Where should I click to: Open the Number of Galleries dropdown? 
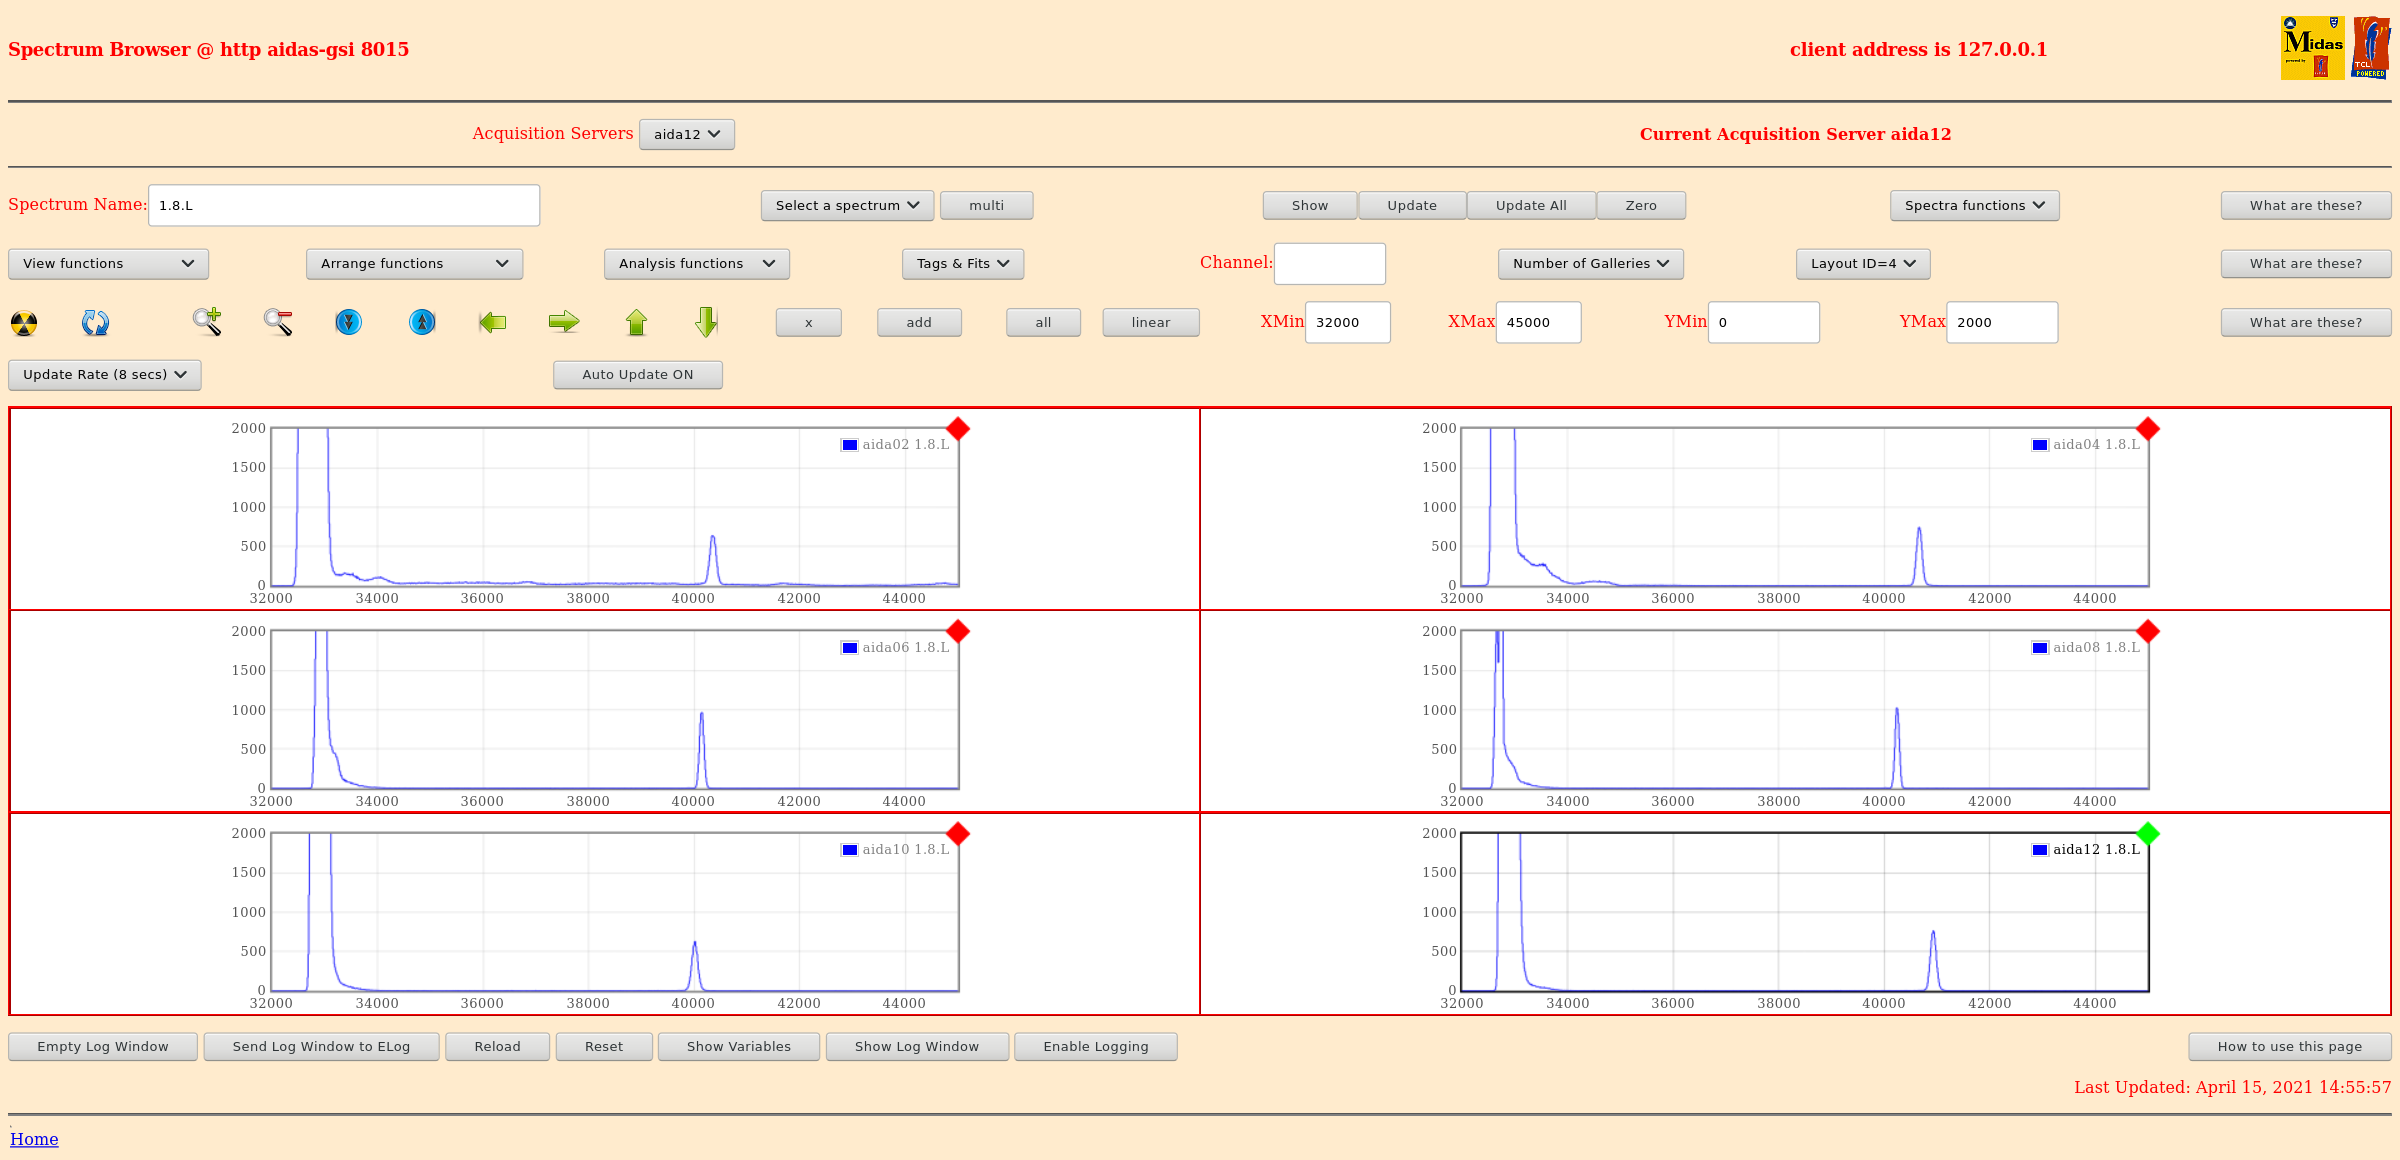(1590, 264)
